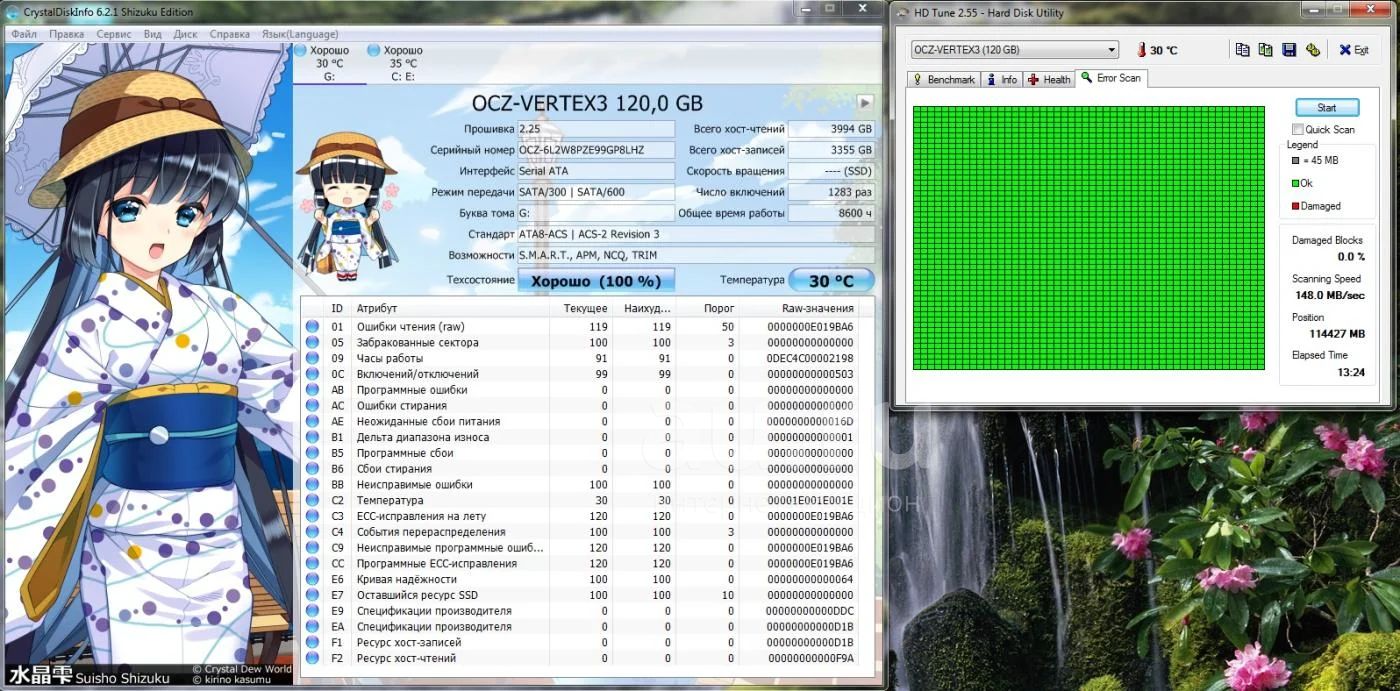Click the OCZ-VERTEX3 120,0 GB drive title

[x=587, y=103]
